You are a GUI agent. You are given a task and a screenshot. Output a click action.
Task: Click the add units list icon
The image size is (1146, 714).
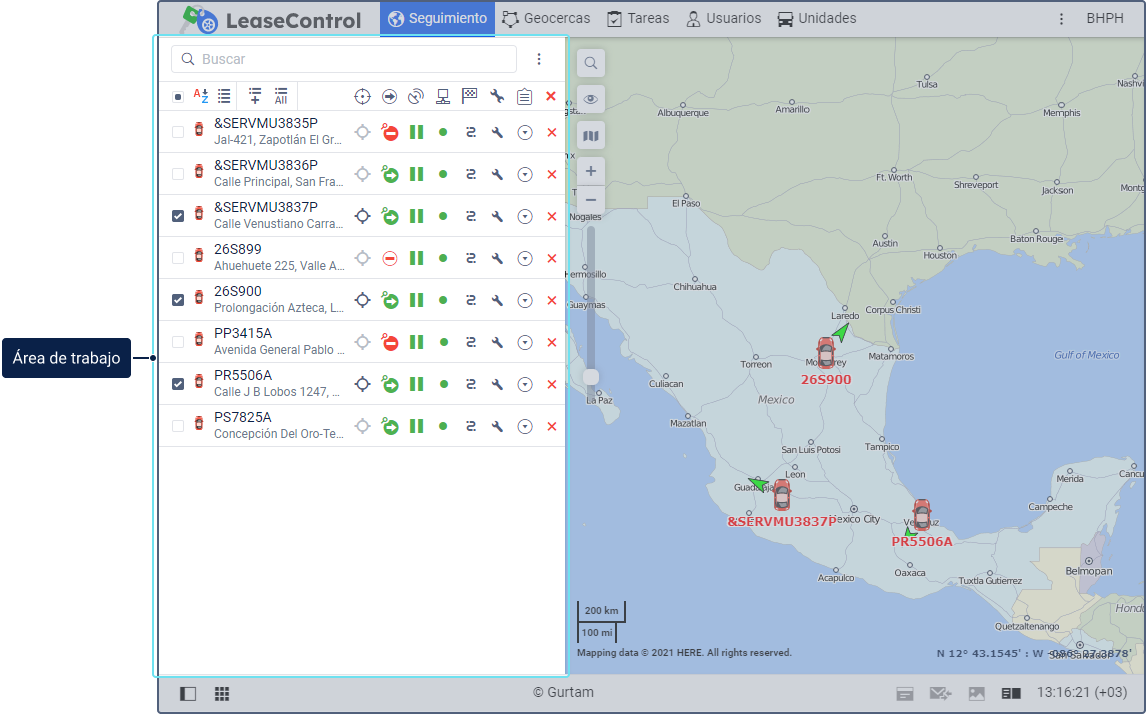click(x=255, y=96)
